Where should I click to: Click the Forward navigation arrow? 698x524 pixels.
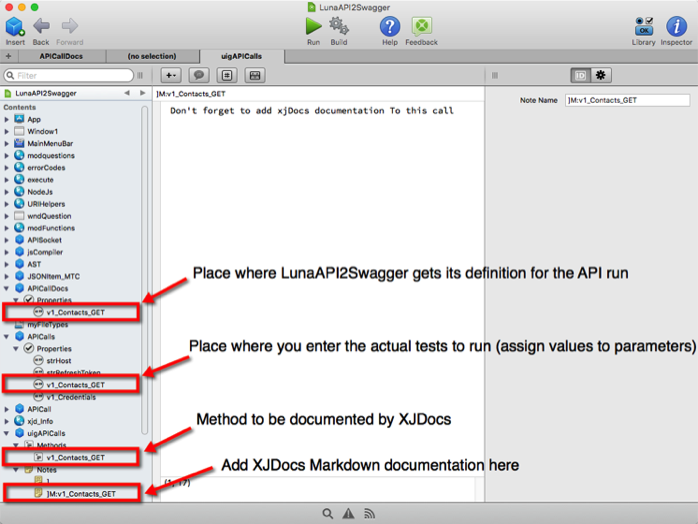[69, 31]
